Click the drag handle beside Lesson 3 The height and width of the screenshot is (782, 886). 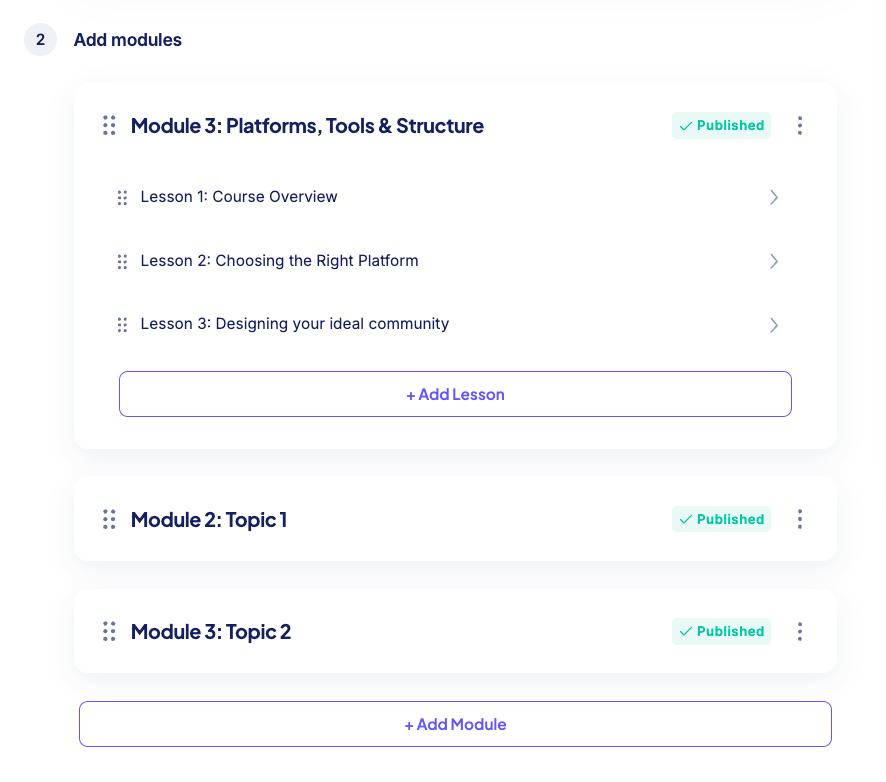[122, 325]
